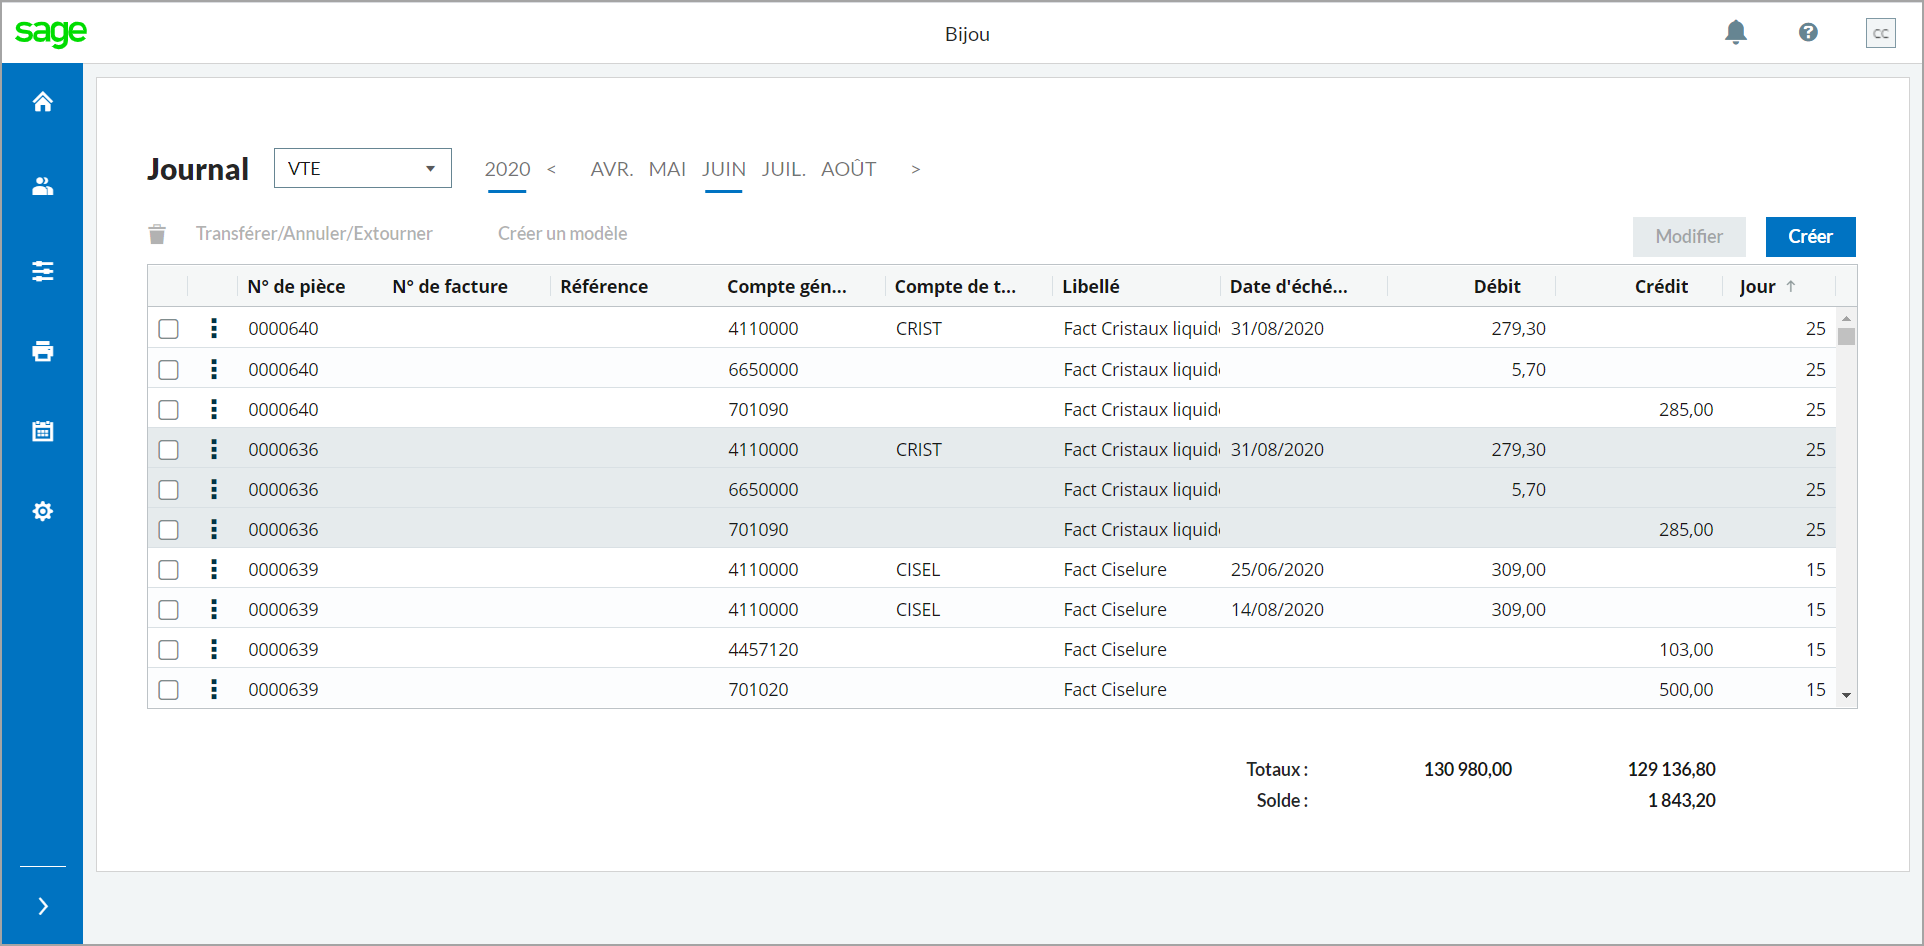Screen dimensions: 1924x946
Task: Click the Sage logo
Action: pos(51,32)
